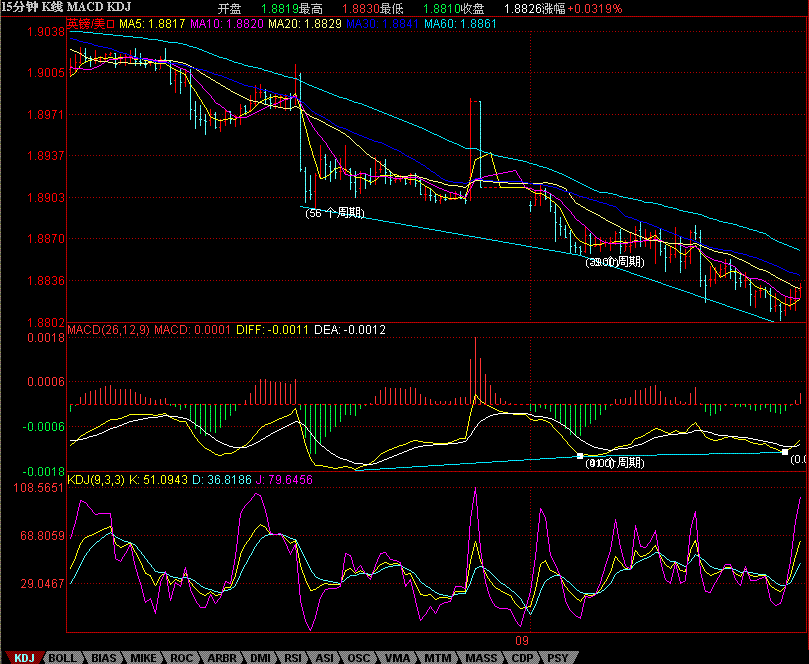This screenshot has height=664, width=809.
Task: Switch to the MTM indicator tab
Action: pyautogui.click(x=437, y=657)
